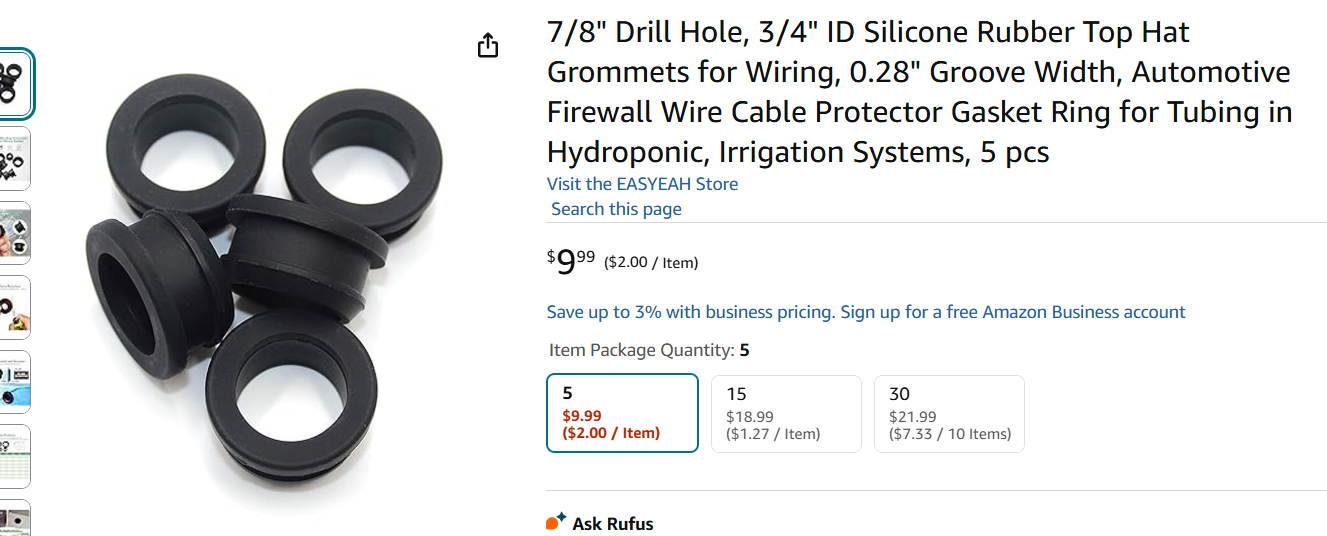Select the third product thumbnail
The width and height of the screenshot is (1327, 536).
pos(15,233)
